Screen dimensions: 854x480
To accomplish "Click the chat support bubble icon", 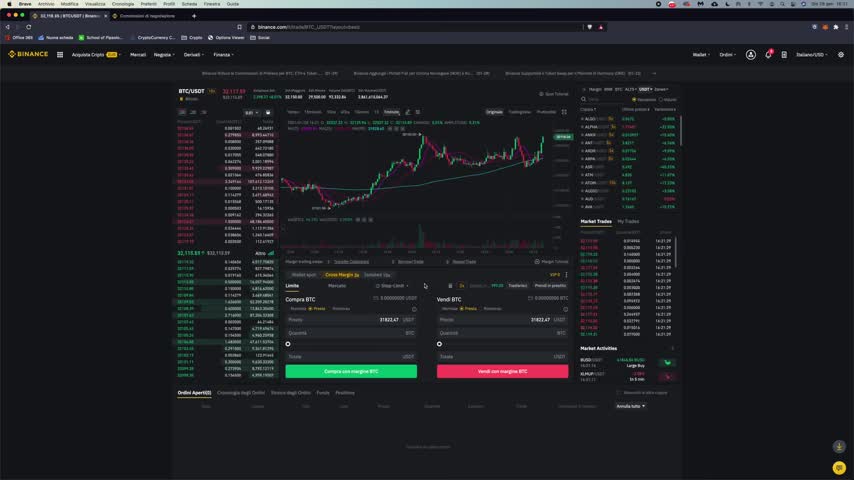I will tap(839, 467).
